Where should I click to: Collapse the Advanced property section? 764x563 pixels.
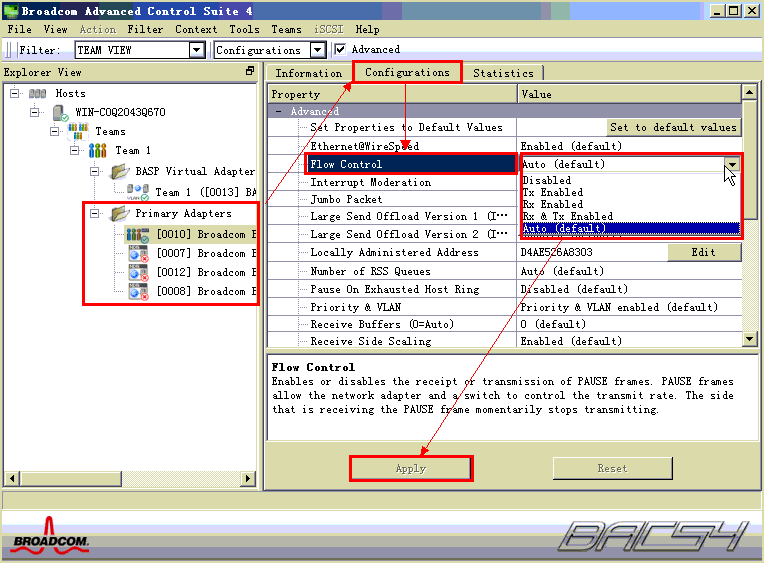click(x=278, y=111)
